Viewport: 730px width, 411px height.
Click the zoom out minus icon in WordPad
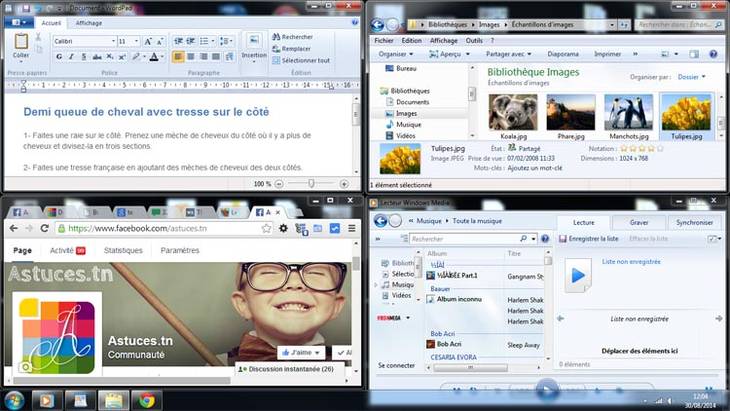pyautogui.click(x=278, y=184)
